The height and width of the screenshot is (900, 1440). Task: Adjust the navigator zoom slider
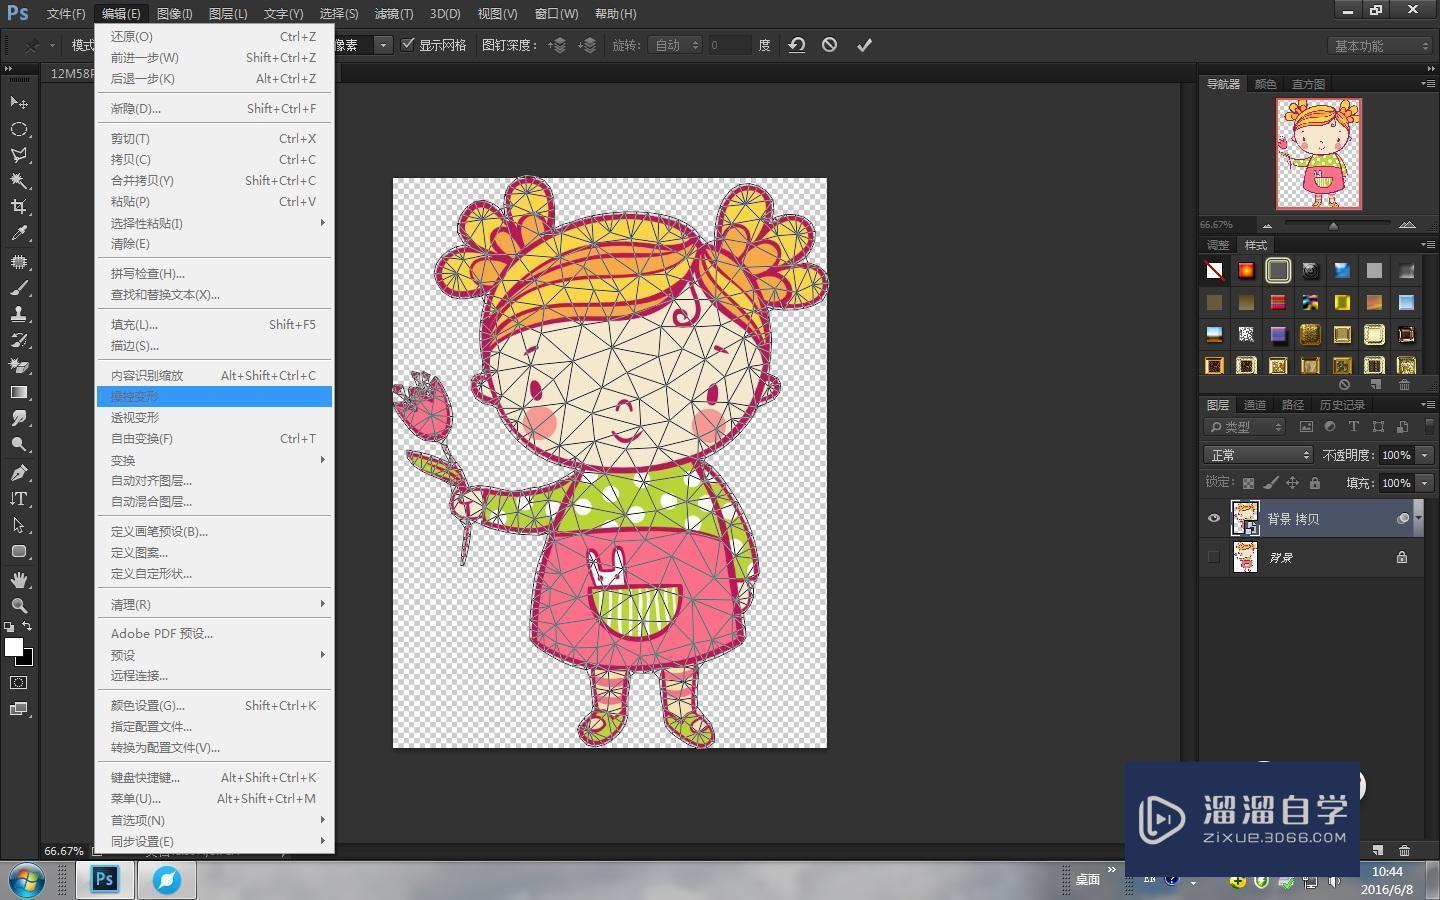point(1333,225)
